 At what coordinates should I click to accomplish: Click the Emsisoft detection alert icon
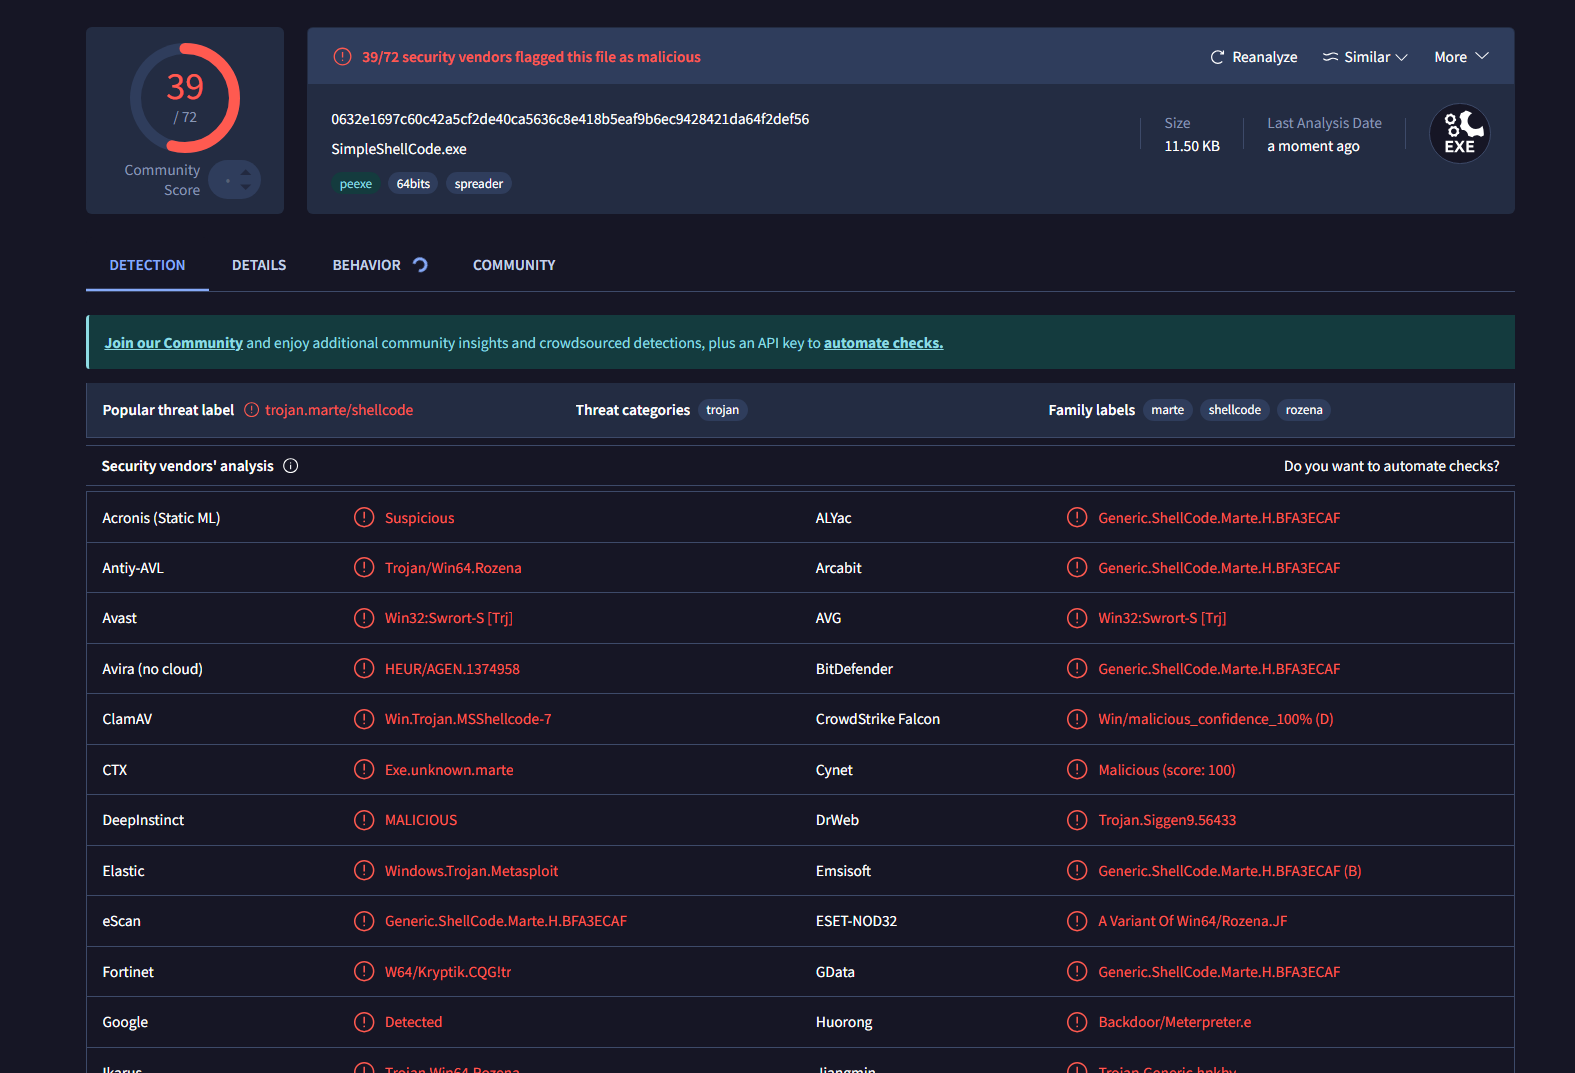(x=1077, y=870)
